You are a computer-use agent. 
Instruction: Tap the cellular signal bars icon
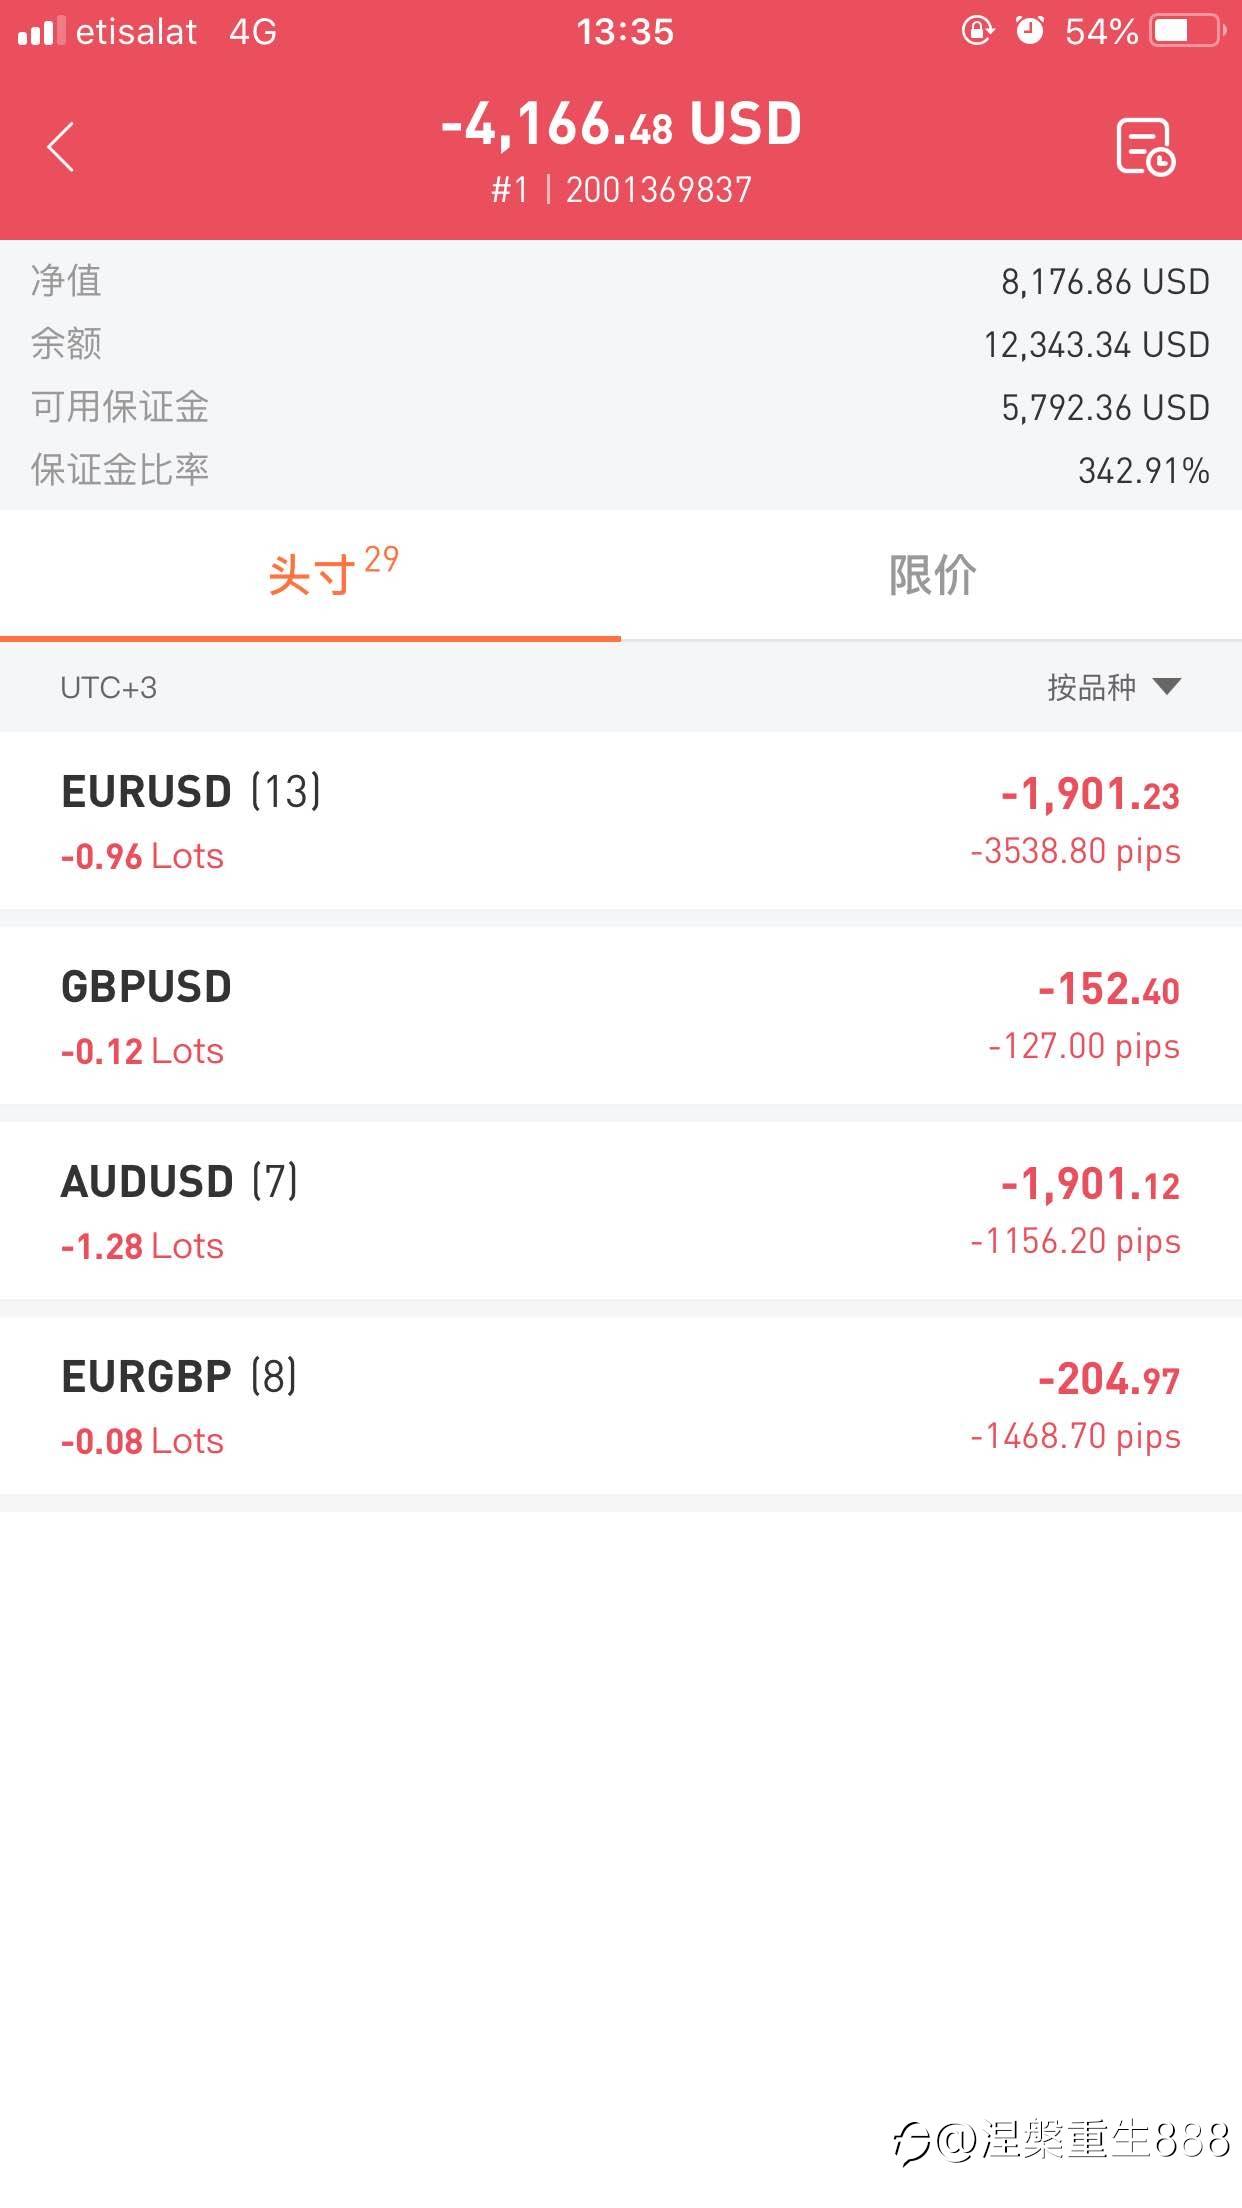(41, 32)
